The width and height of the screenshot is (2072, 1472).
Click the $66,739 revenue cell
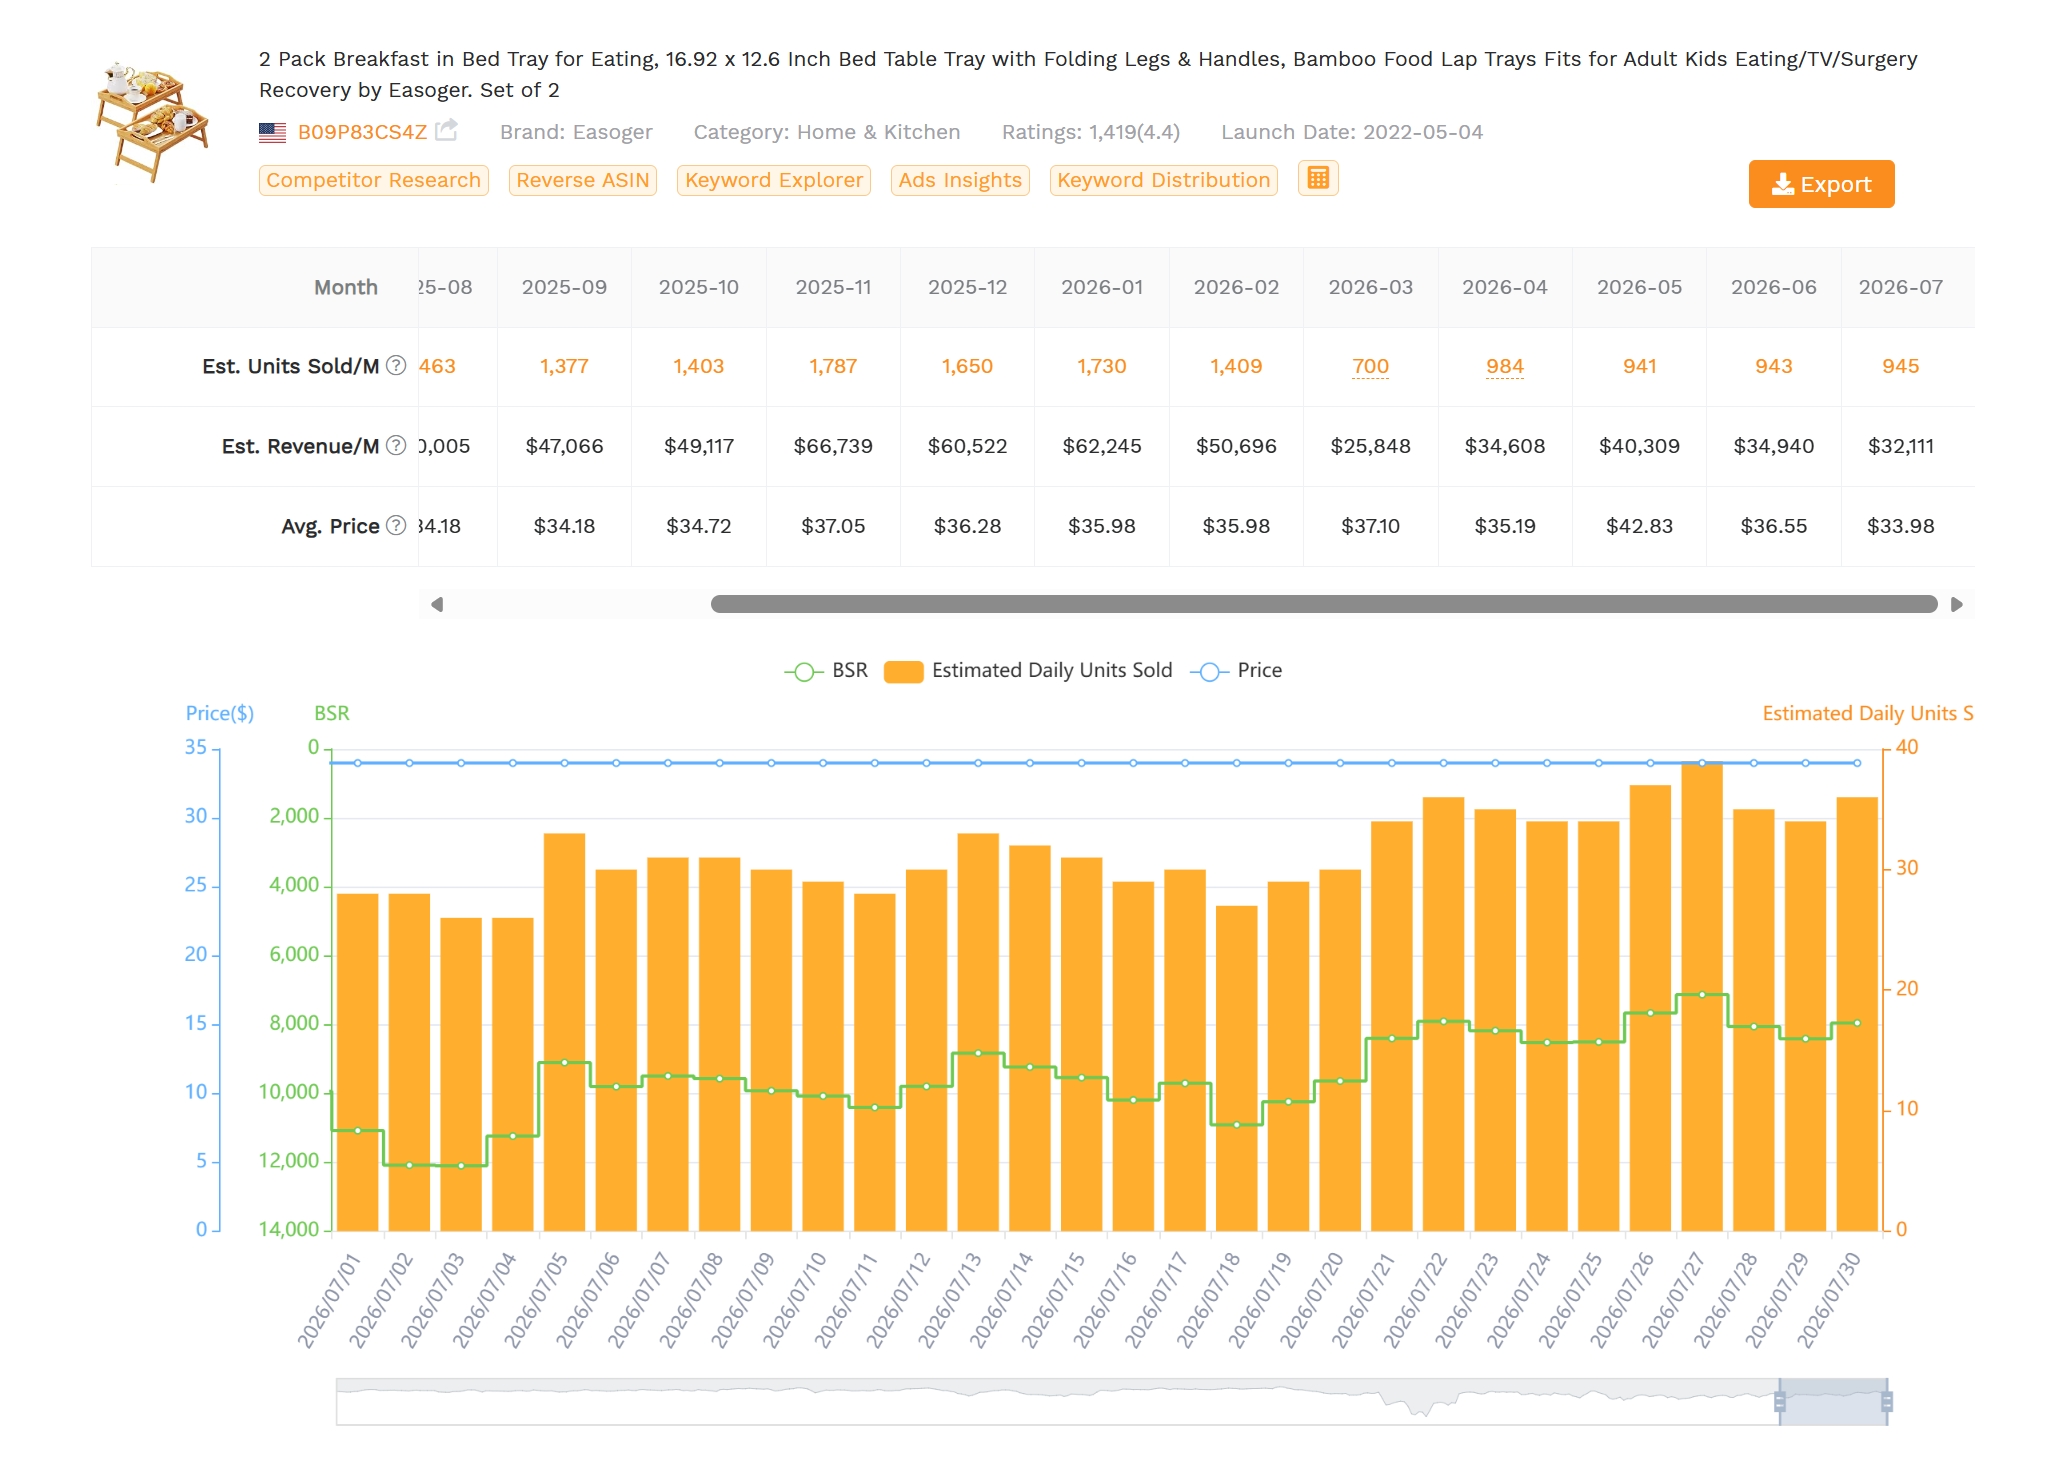(833, 446)
